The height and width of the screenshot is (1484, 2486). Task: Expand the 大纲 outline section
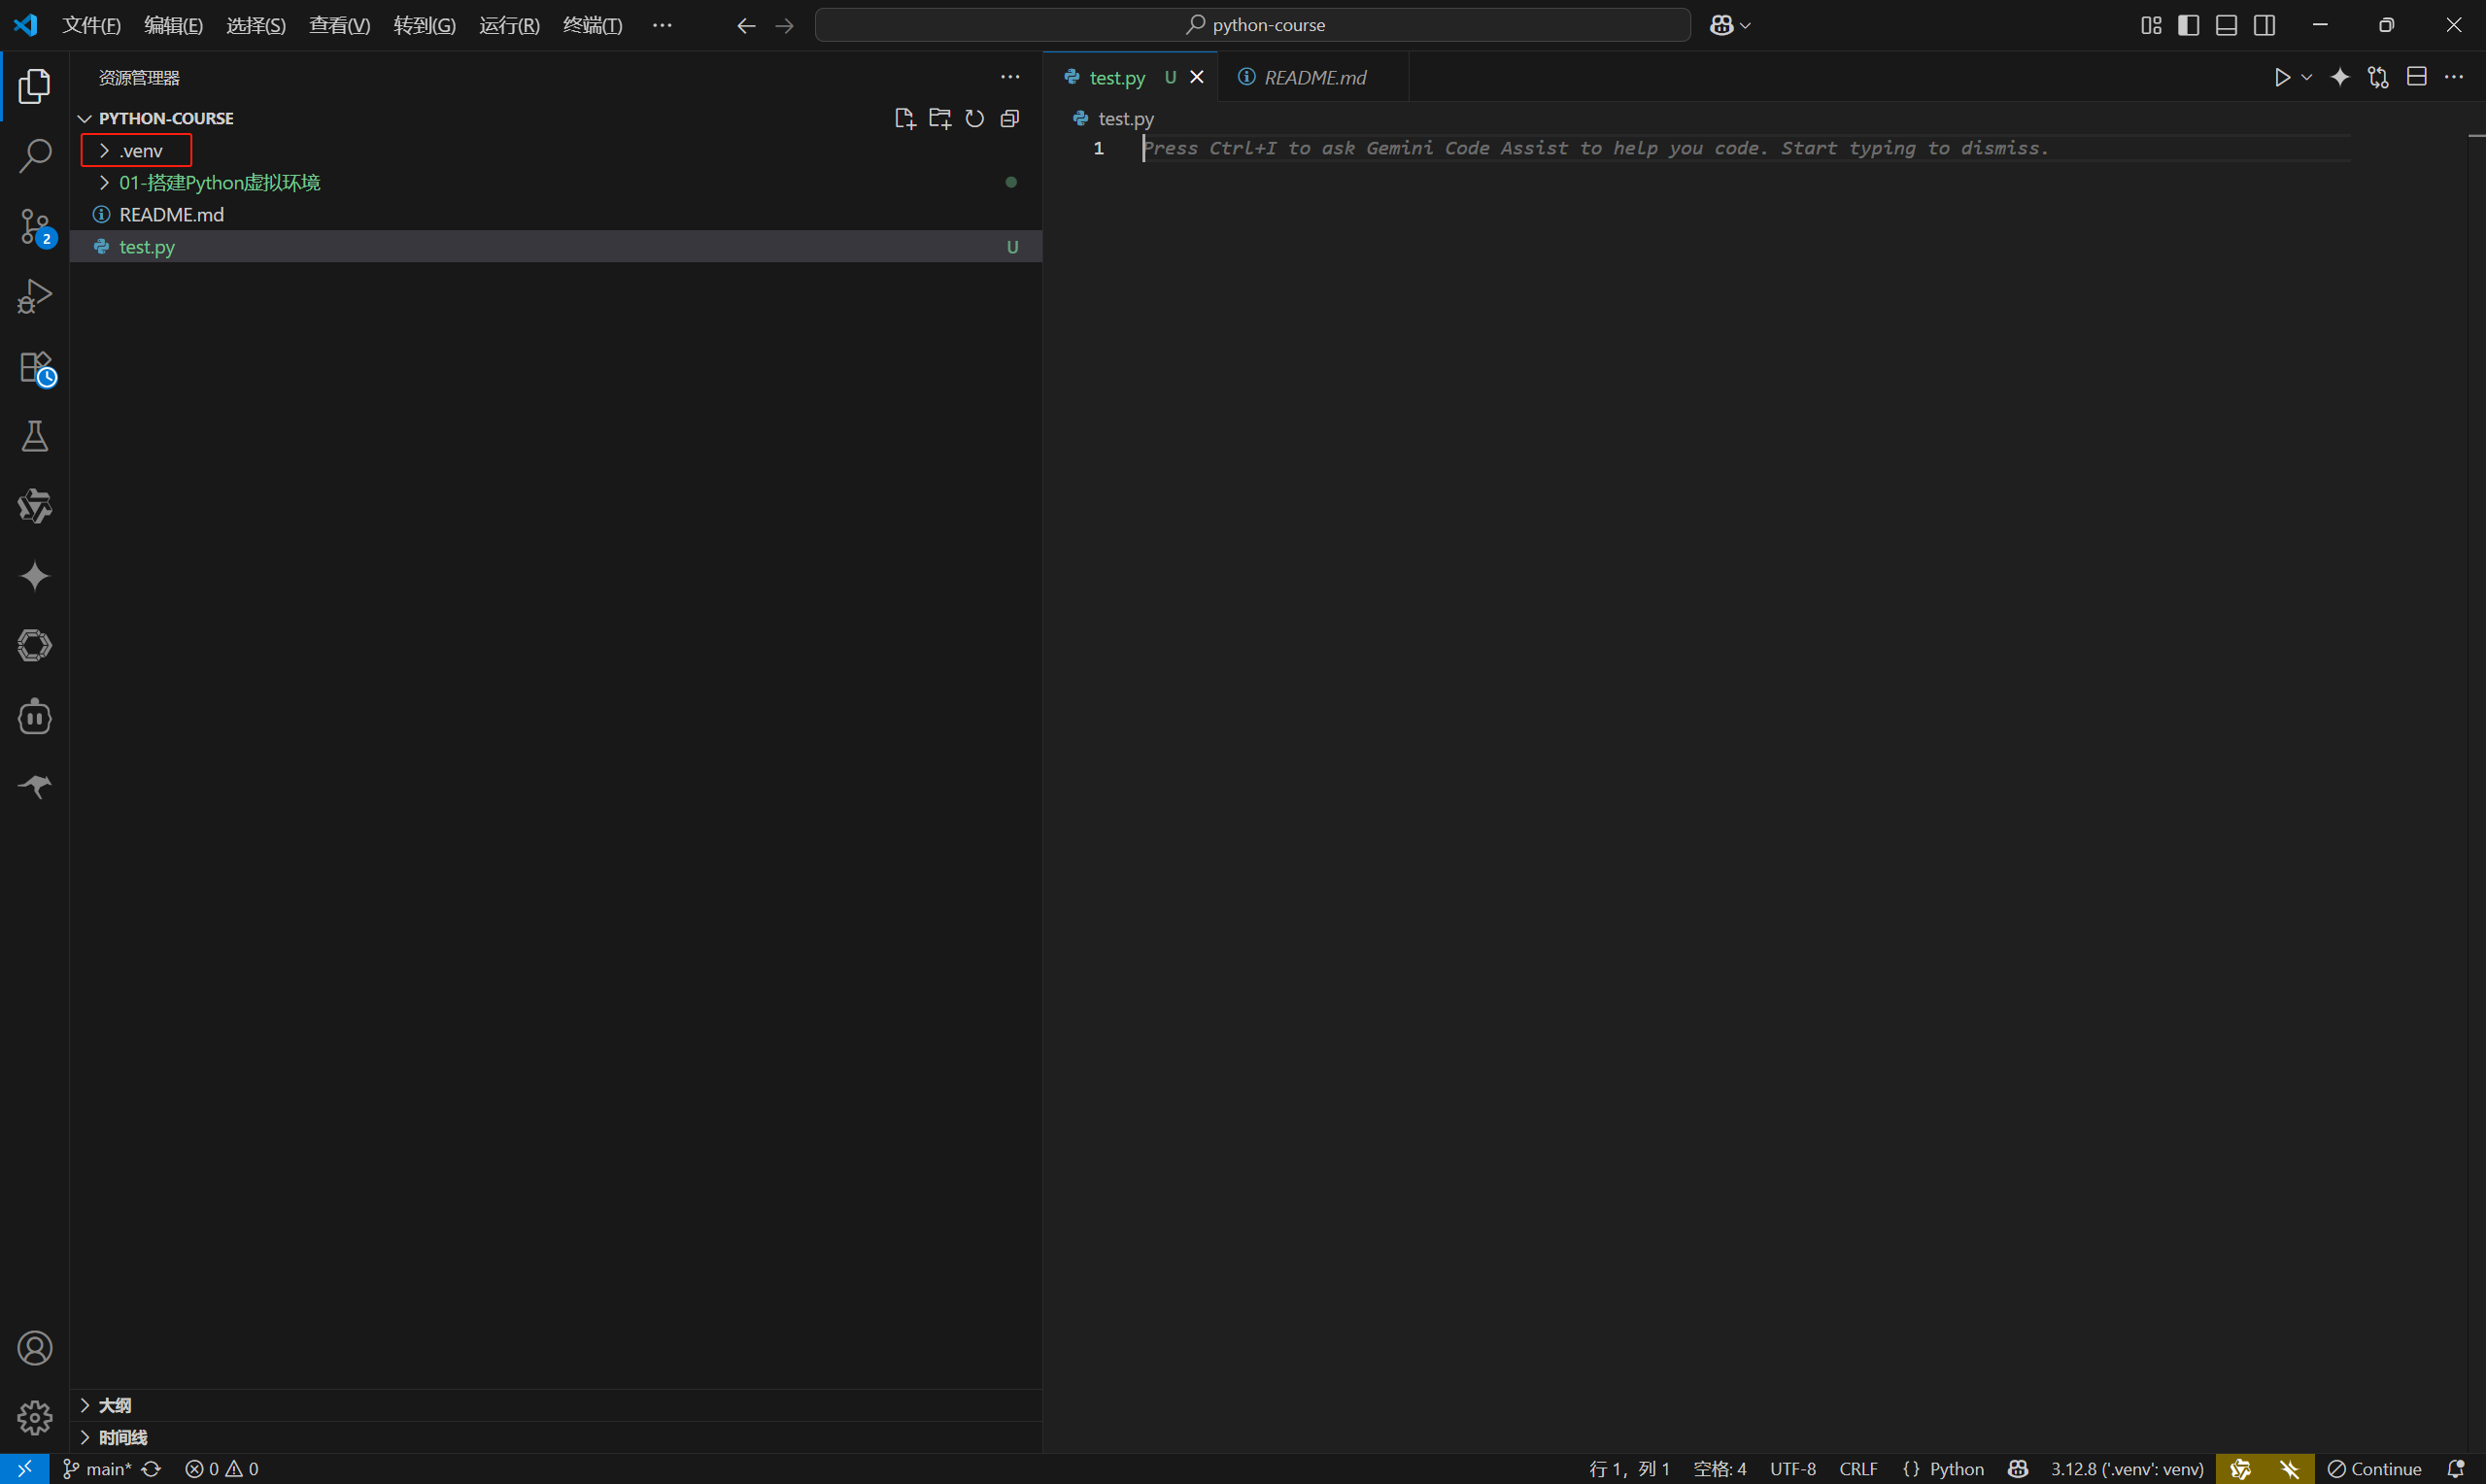point(114,1405)
